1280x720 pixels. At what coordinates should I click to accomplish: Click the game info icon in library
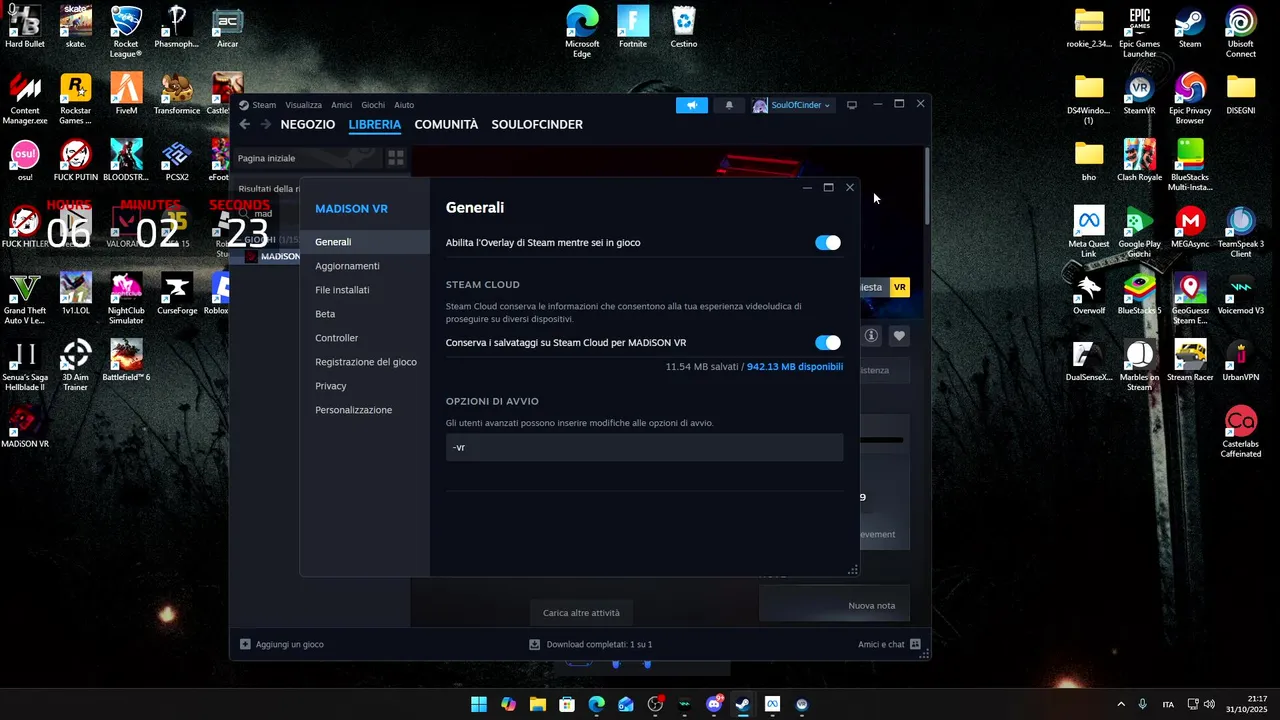click(x=871, y=336)
